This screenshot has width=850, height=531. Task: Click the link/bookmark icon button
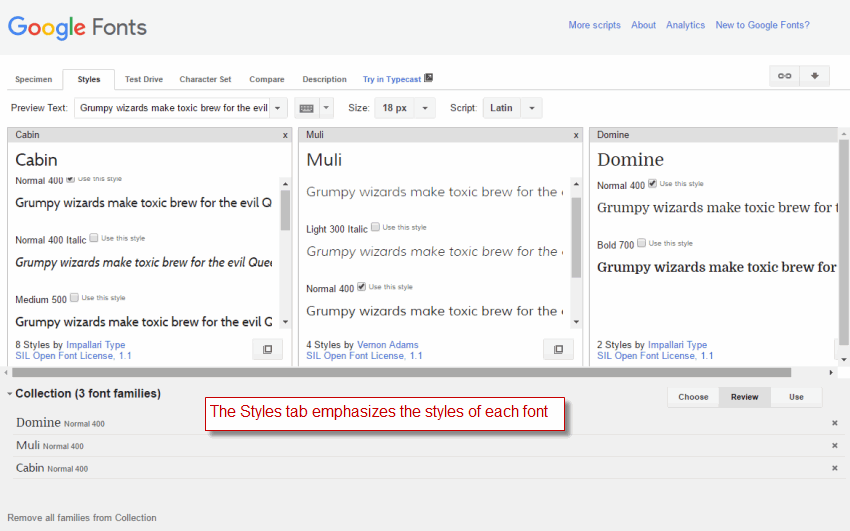point(784,76)
